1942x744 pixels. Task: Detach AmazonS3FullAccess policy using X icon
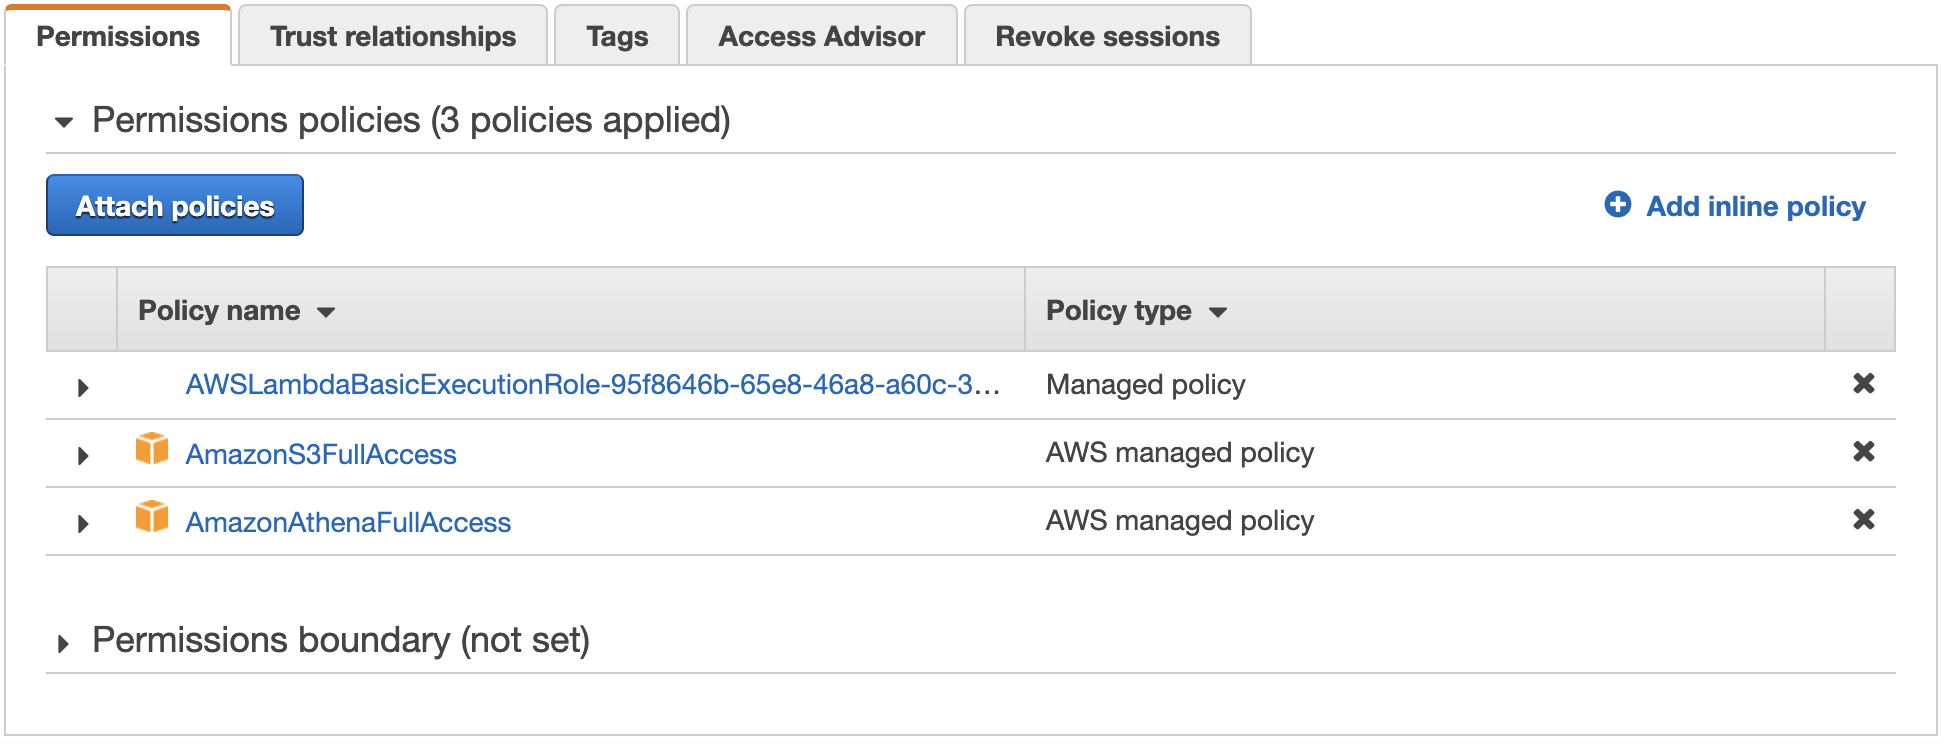tap(1863, 452)
